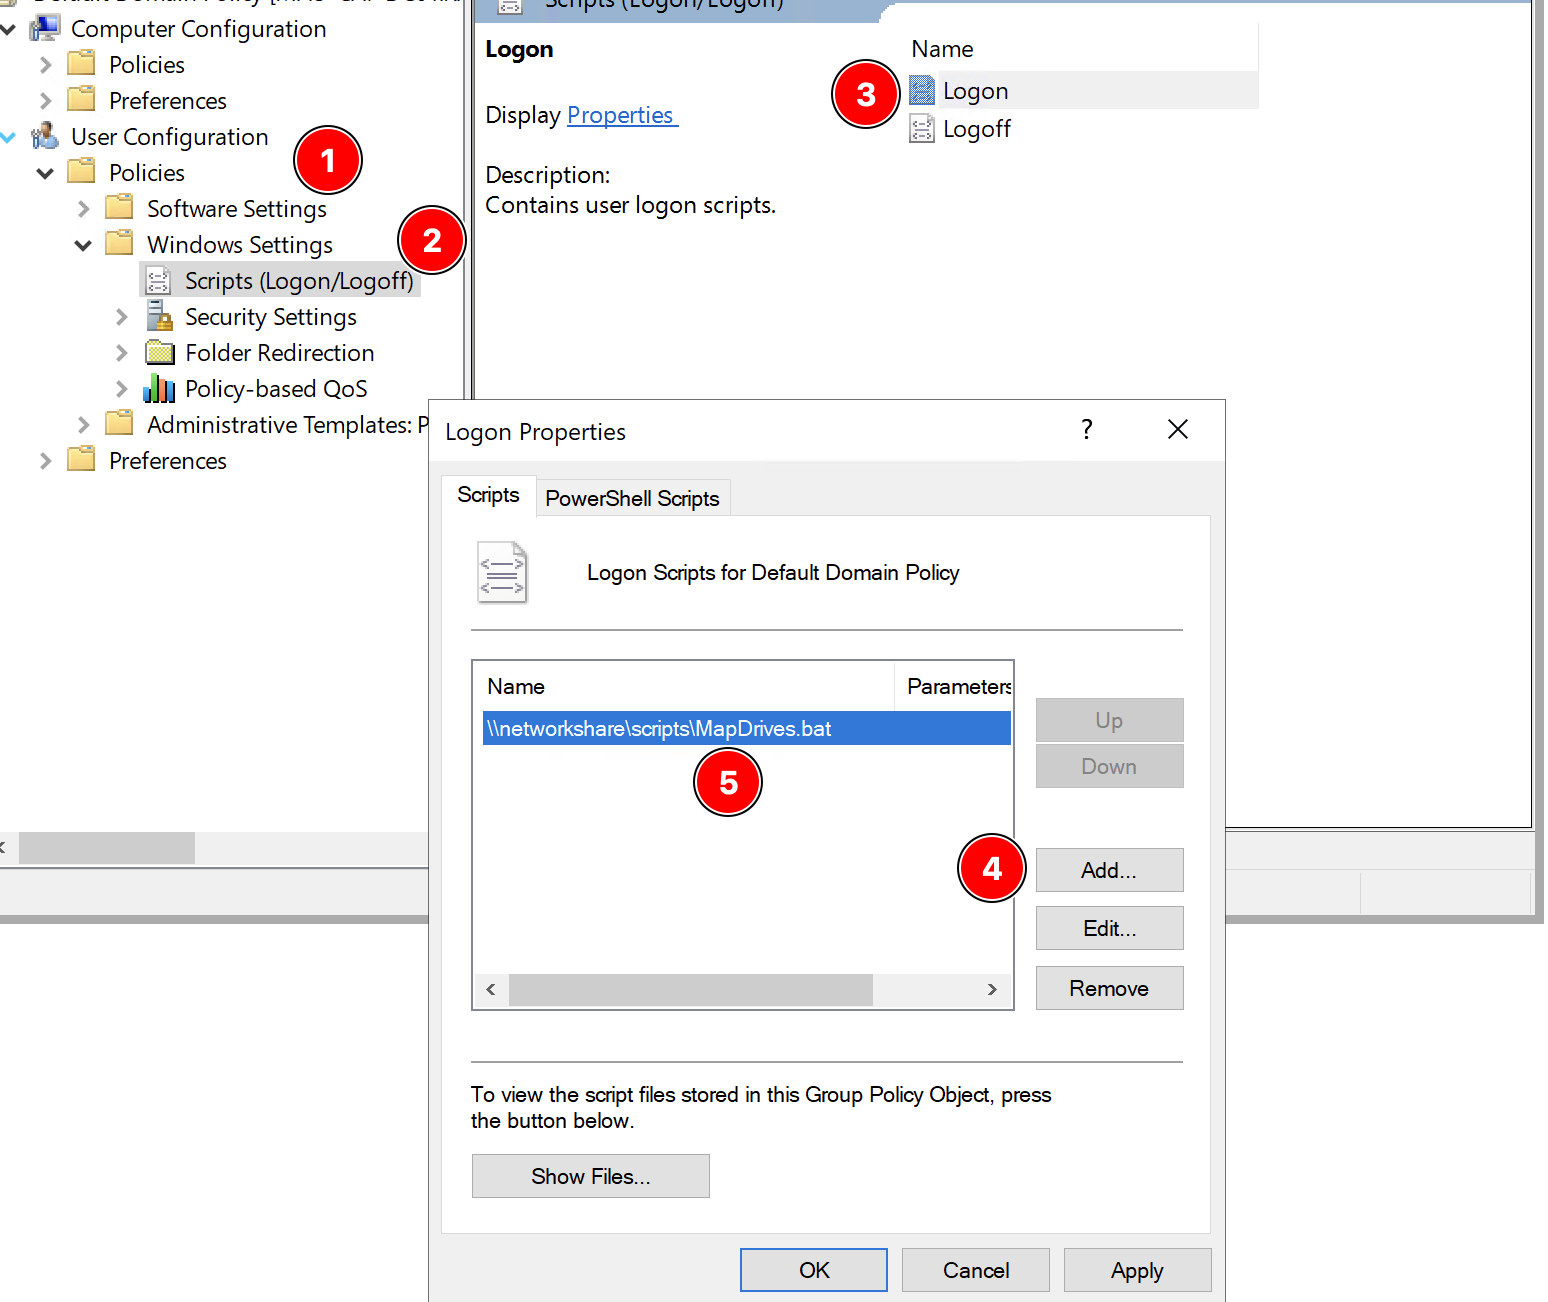Expand the Security Settings node

point(122,317)
